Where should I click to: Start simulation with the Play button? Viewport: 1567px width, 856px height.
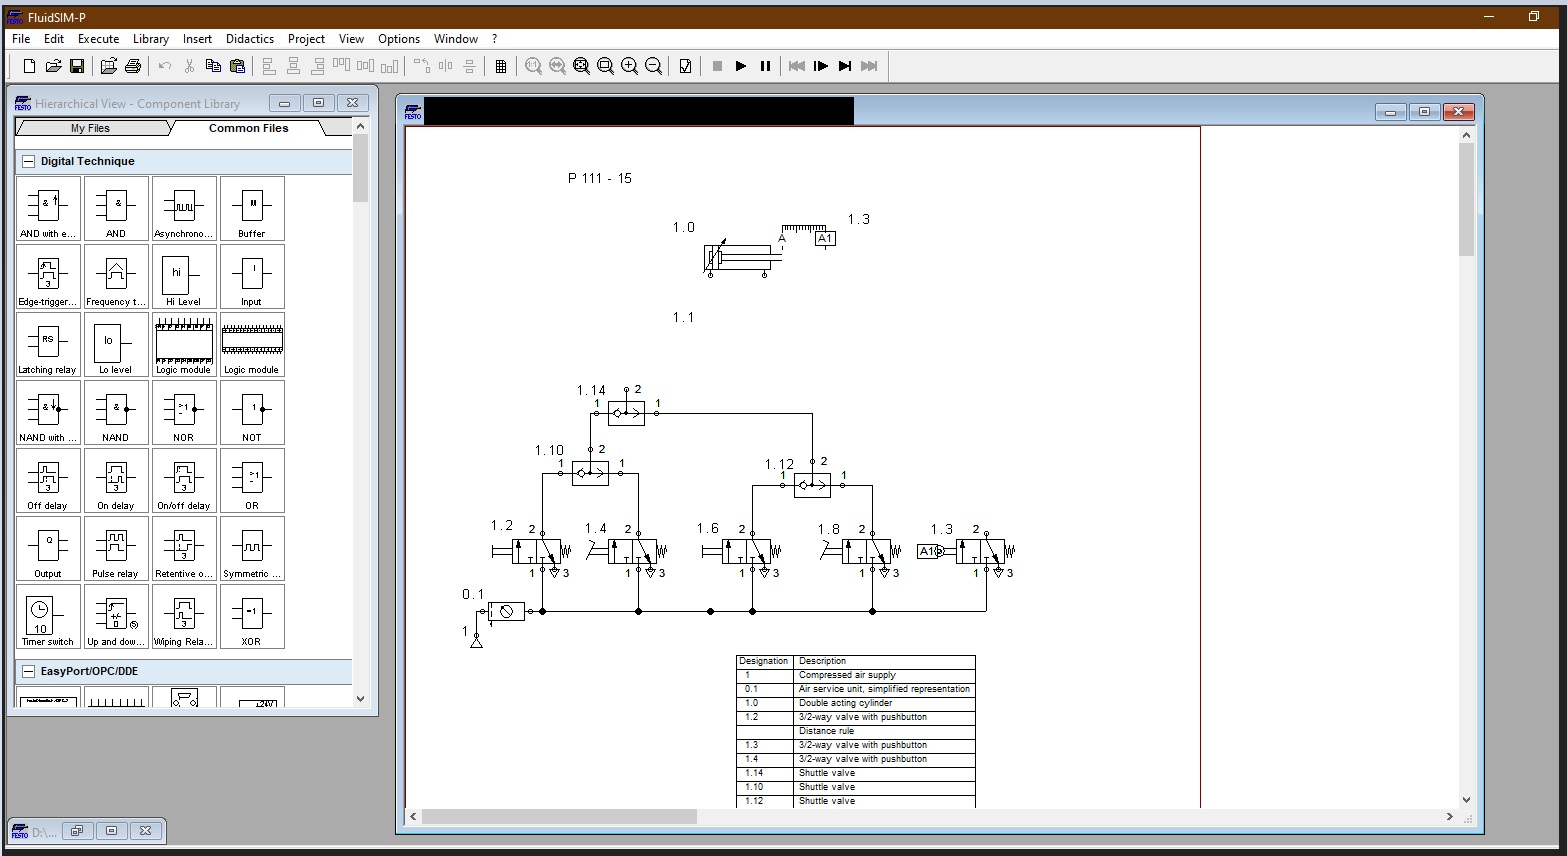(741, 66)
